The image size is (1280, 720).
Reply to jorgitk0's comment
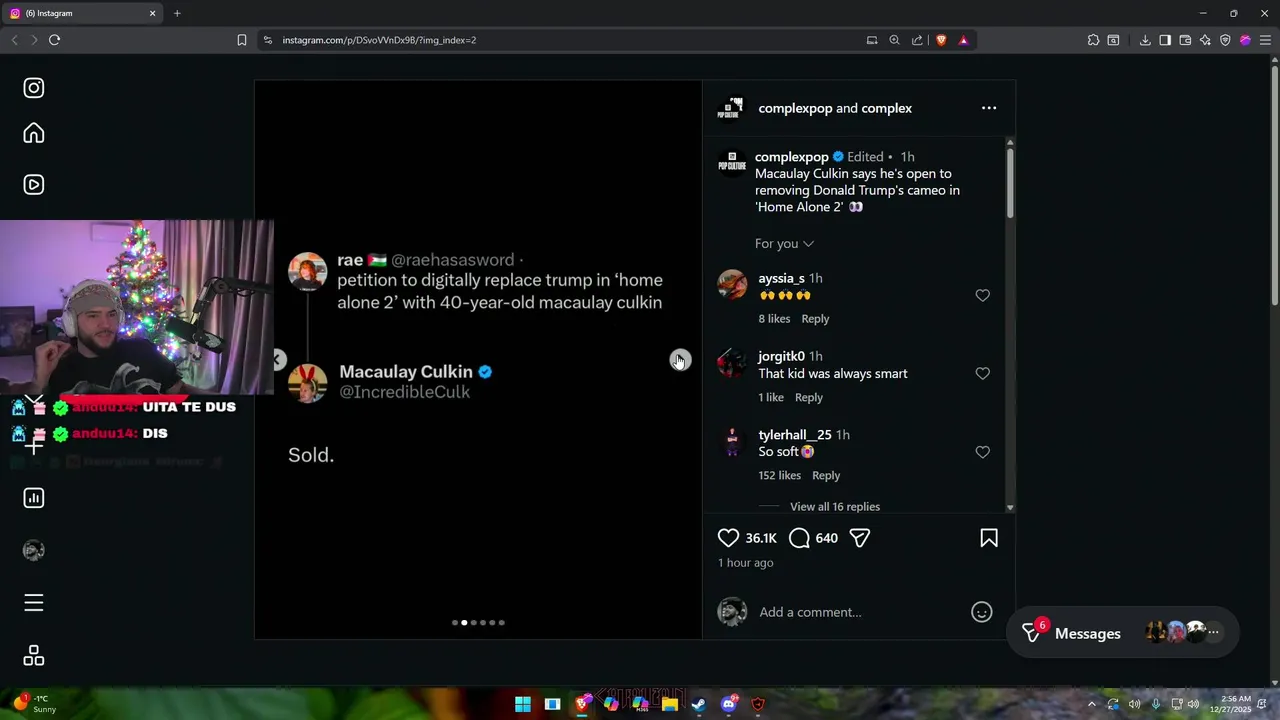pos(808,397)
